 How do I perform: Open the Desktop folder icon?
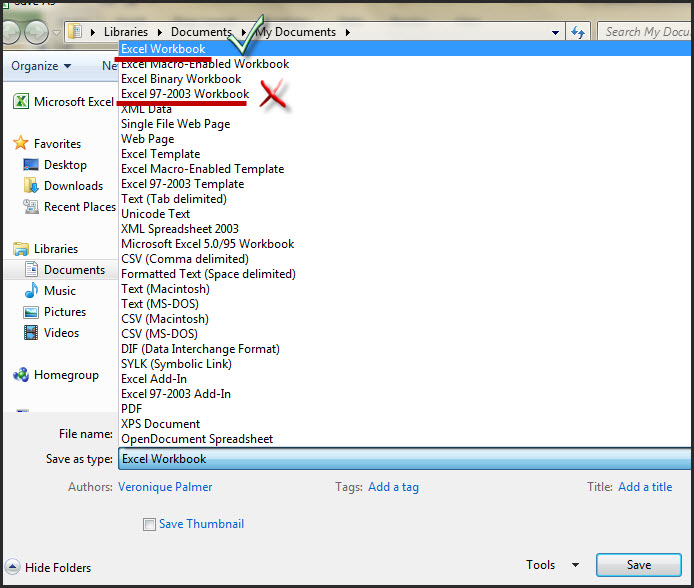tap(30, 165)
